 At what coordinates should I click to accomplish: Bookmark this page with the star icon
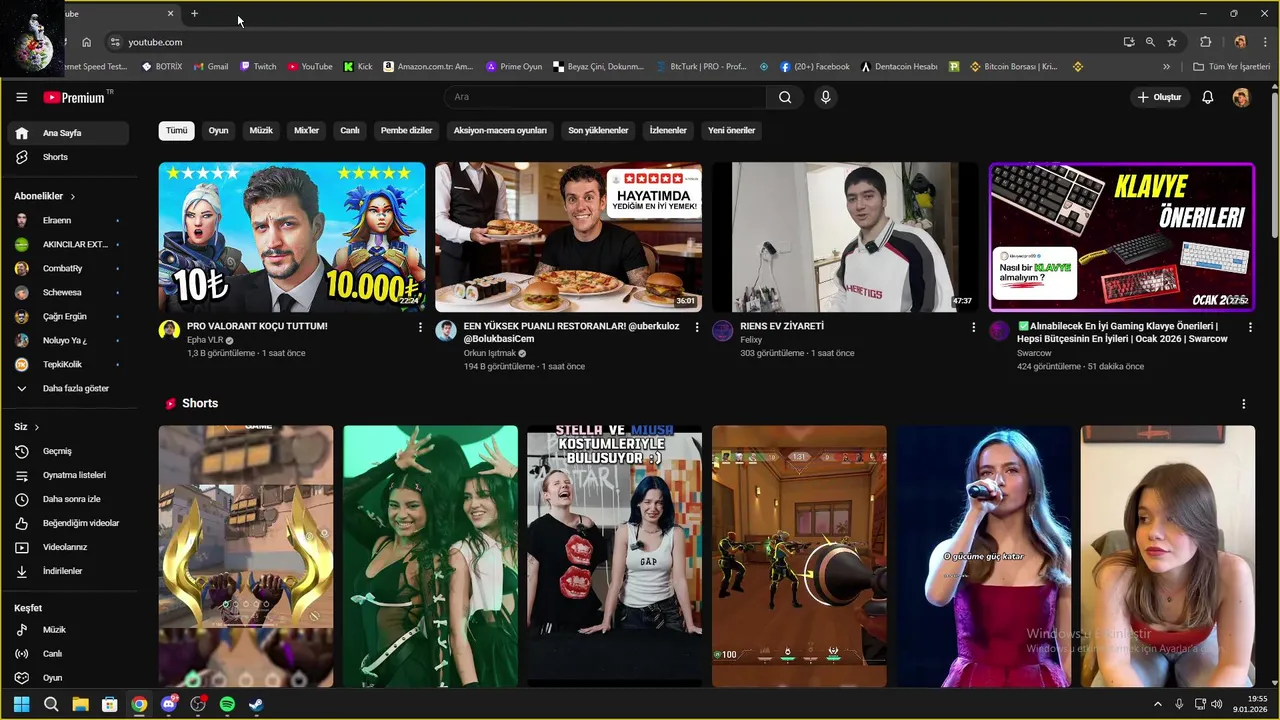(x=1172, y=42)
